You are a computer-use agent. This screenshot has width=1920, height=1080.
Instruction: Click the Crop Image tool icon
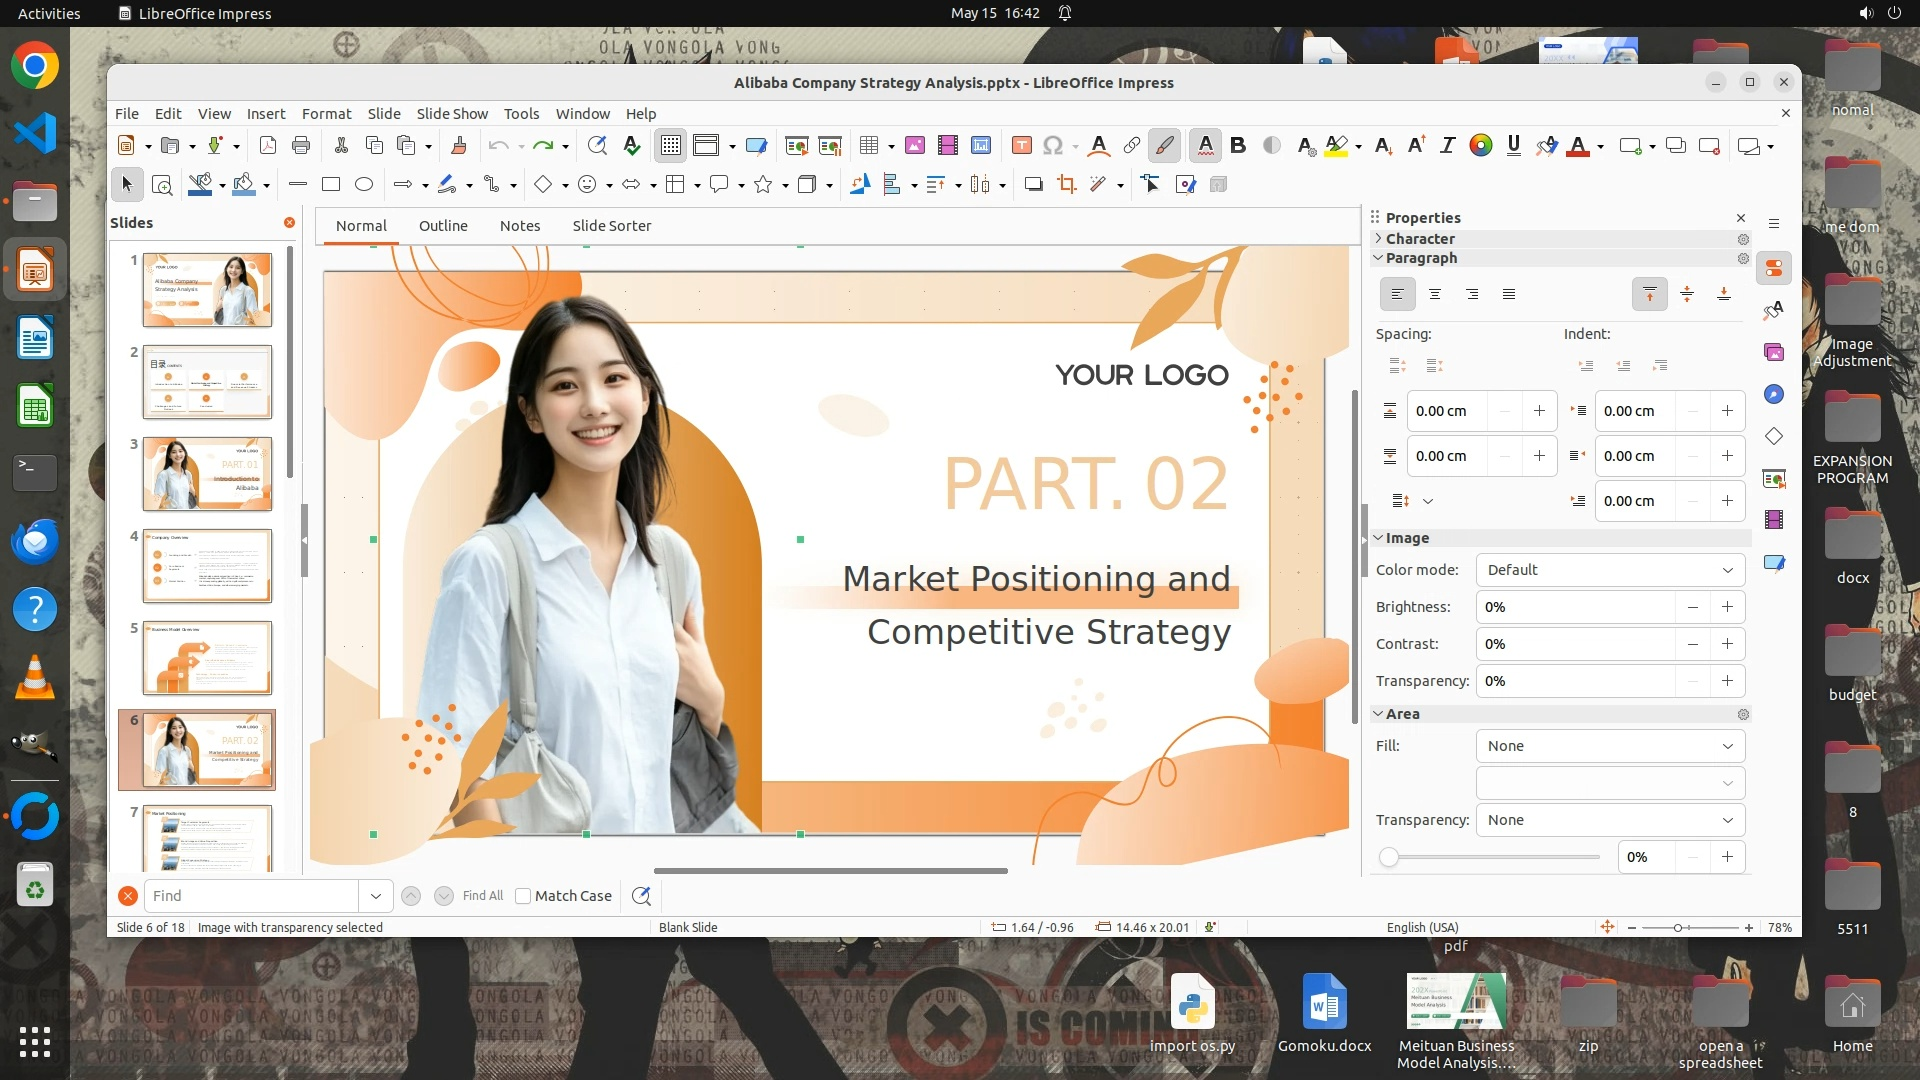coord(1067,184)
